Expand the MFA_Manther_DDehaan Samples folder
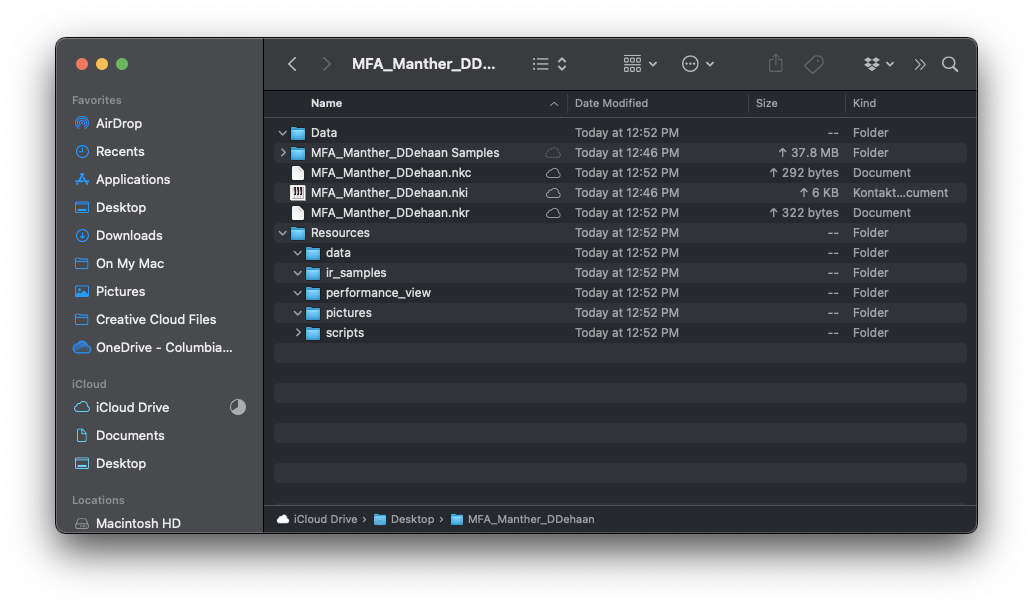 (283, 153)
